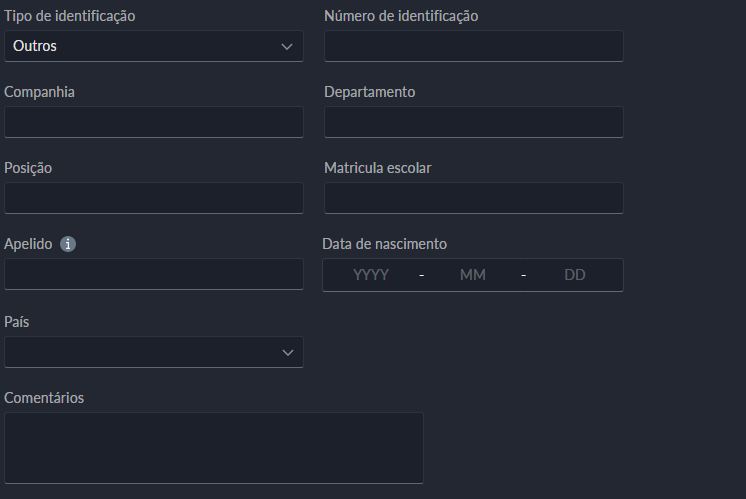Click inside the Comentários text area
Image resolution: width=746 pixels, height=499 pixels.
point(214,448)
